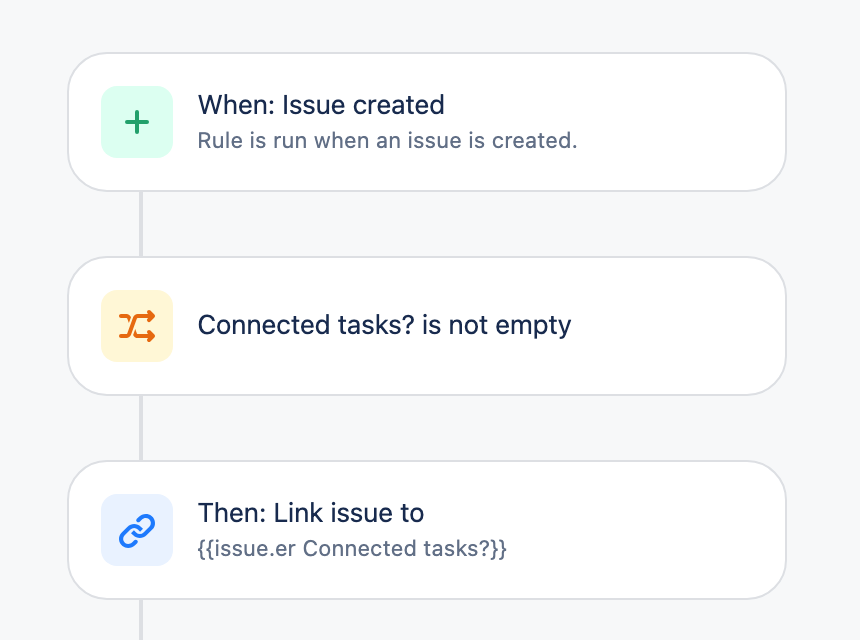This screenshot has width=860, height=640.
Task: Open the 'When: Issue created' trigger title
Action: (x=321, y=105)
